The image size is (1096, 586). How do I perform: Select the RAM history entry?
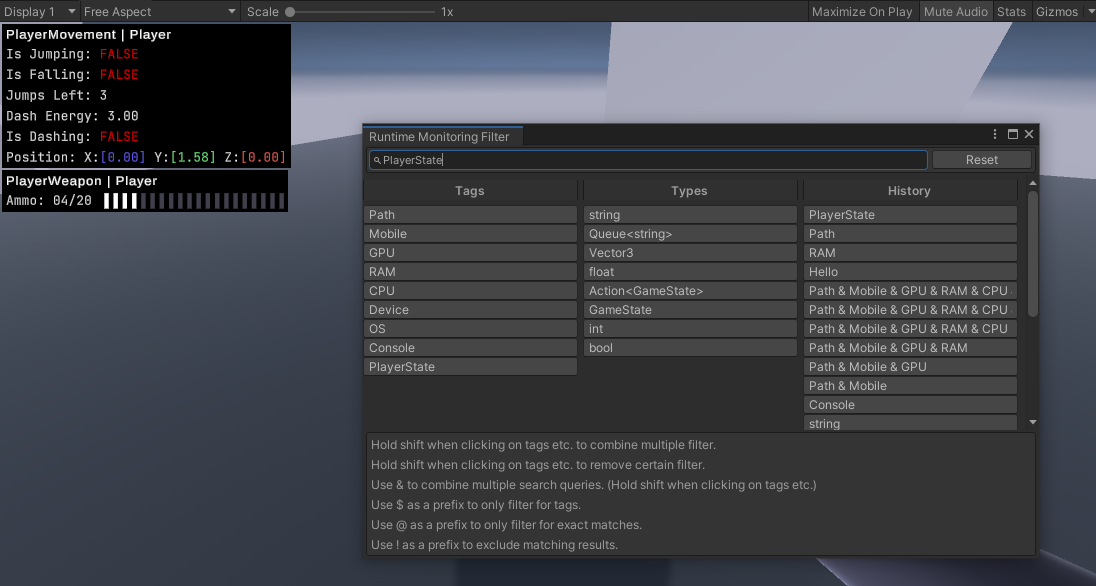(910, 252)
